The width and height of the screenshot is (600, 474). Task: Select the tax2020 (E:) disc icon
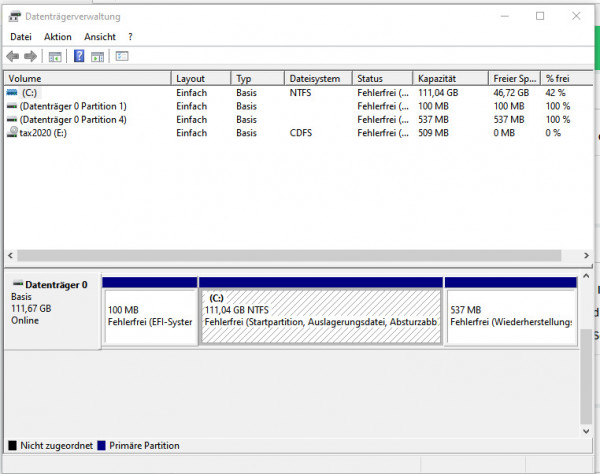pos(12,132)
